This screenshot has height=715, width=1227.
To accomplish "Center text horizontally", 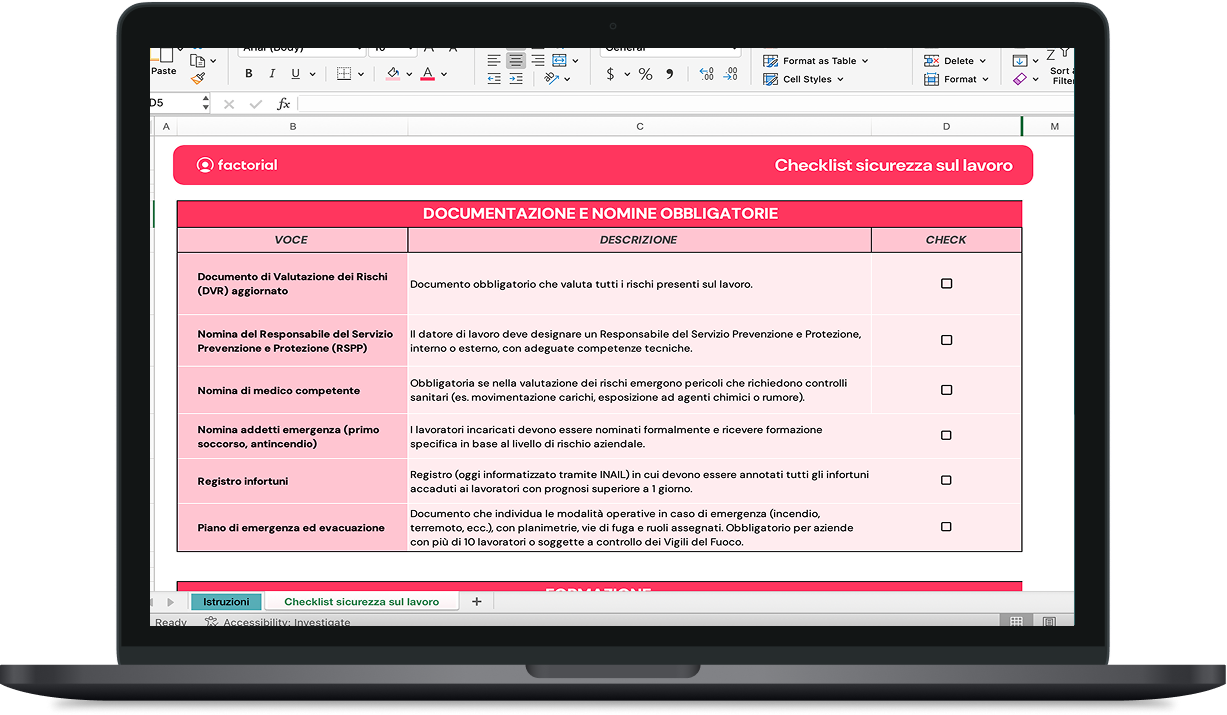I will click(x=516, y=60).
